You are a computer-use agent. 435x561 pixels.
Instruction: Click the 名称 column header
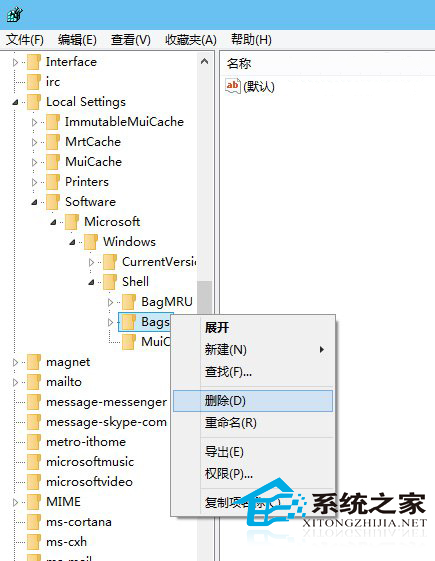click(239, 64)
